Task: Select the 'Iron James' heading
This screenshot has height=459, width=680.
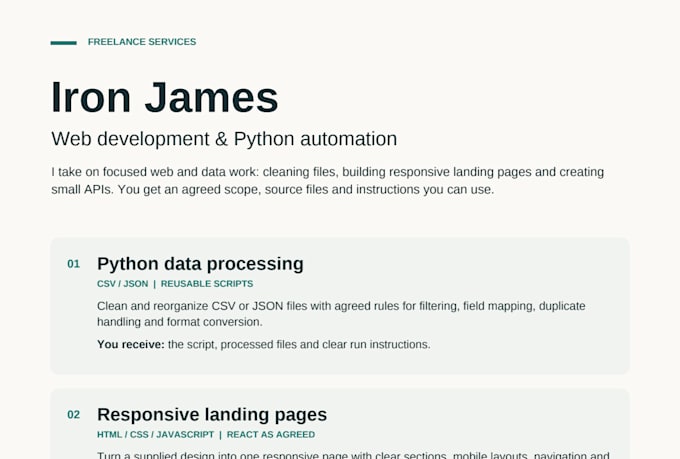Action: tap(165, 98)
